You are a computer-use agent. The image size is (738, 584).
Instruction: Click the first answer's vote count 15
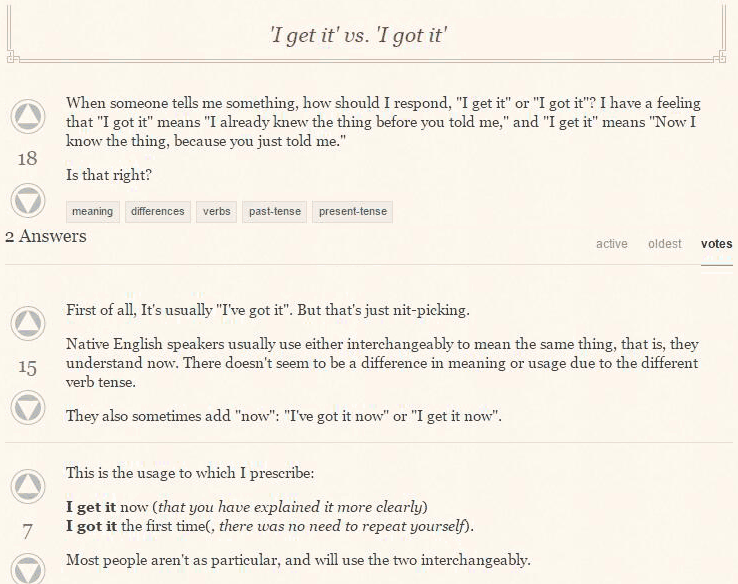27,367
